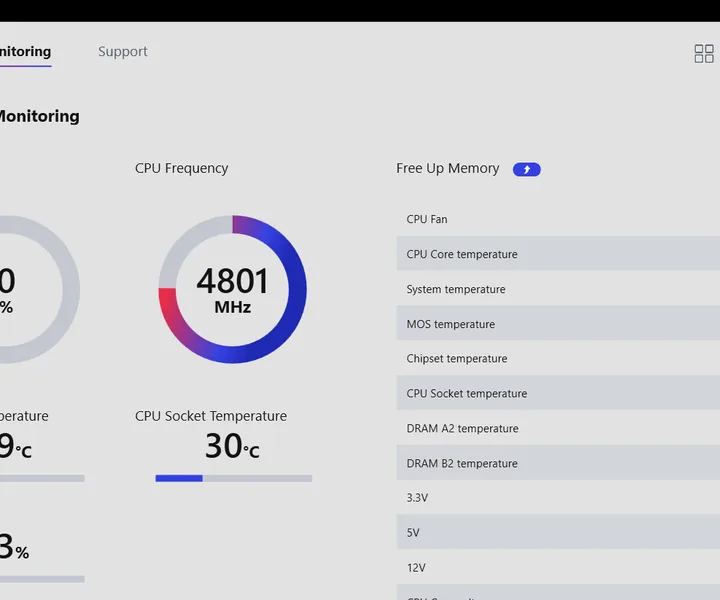Select the CPU Socket temperature list row
The height and width of the screenshot is (600, 720).
[558, 393]
